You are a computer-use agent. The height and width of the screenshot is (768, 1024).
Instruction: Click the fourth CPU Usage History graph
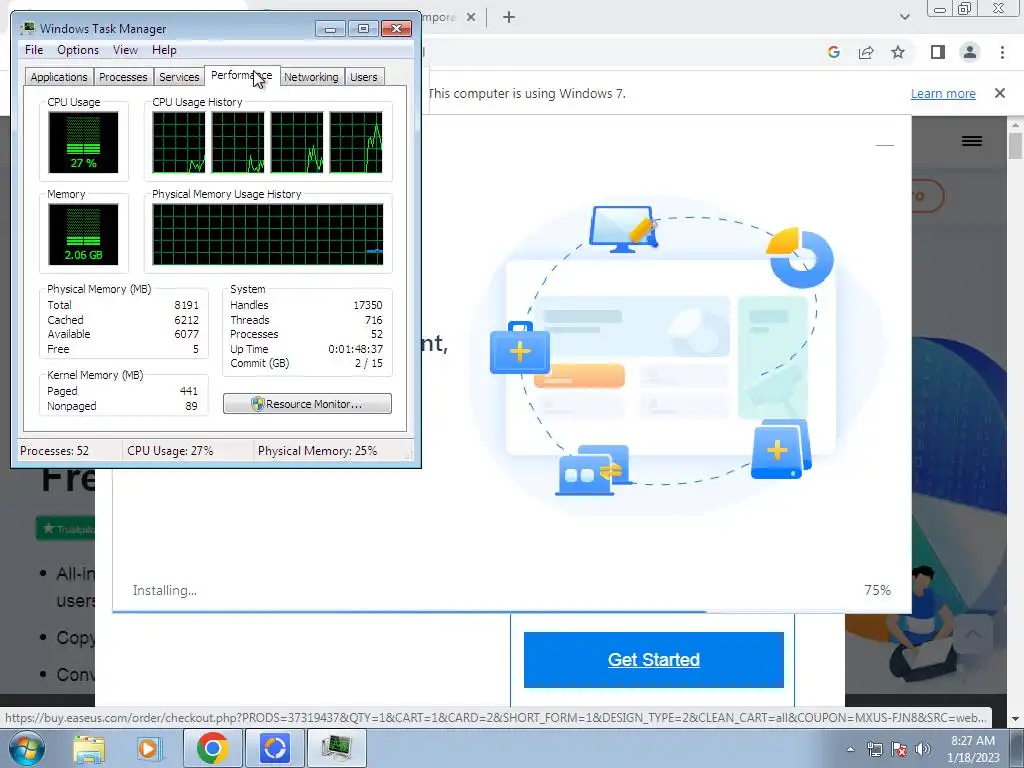[x=356, y=142]
